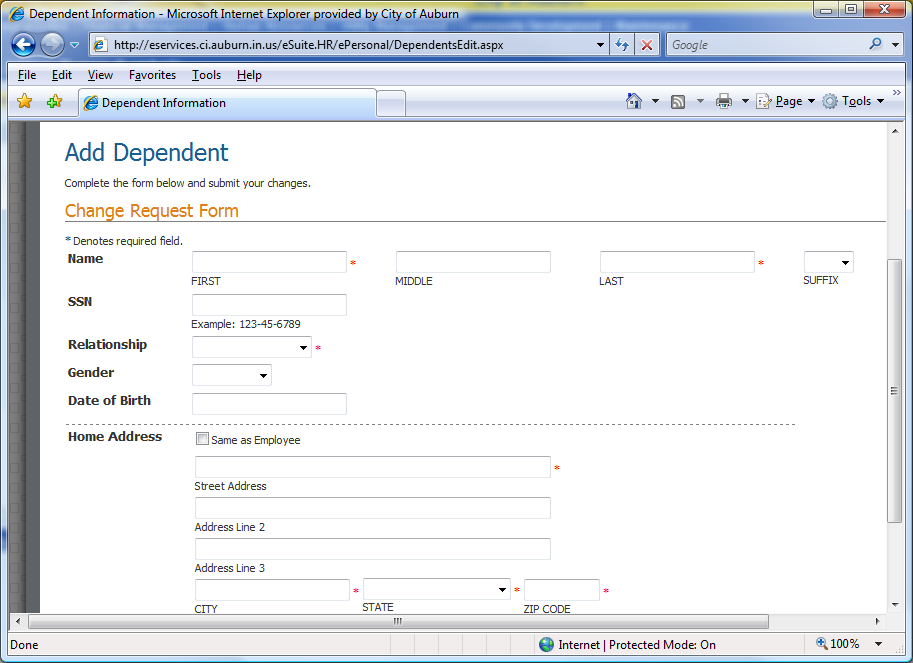This screenshot has height=663, width=913.
Task: Open the recent pages history arrow
Action: click(x=75, y=45)
